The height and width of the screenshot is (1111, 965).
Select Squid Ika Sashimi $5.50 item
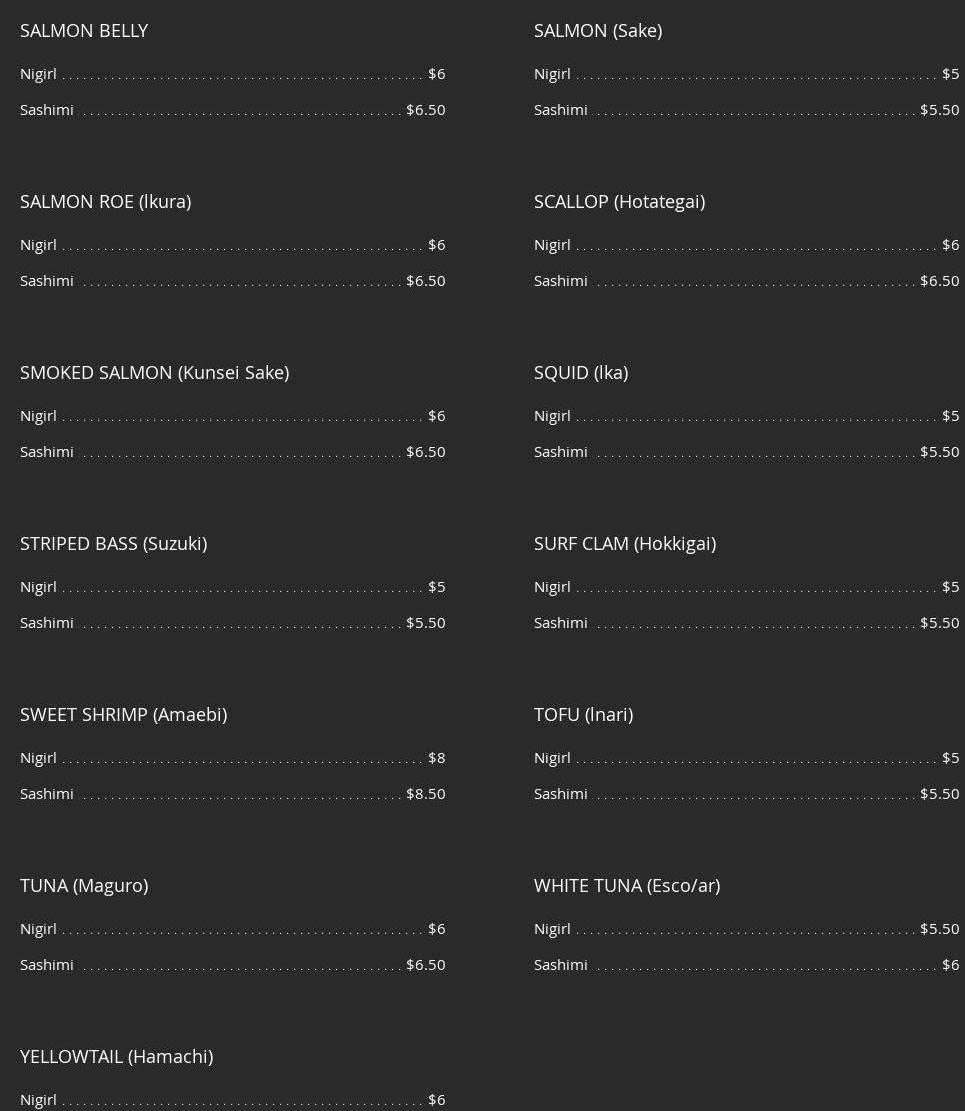pyautogui.click(x=747, y=452)
